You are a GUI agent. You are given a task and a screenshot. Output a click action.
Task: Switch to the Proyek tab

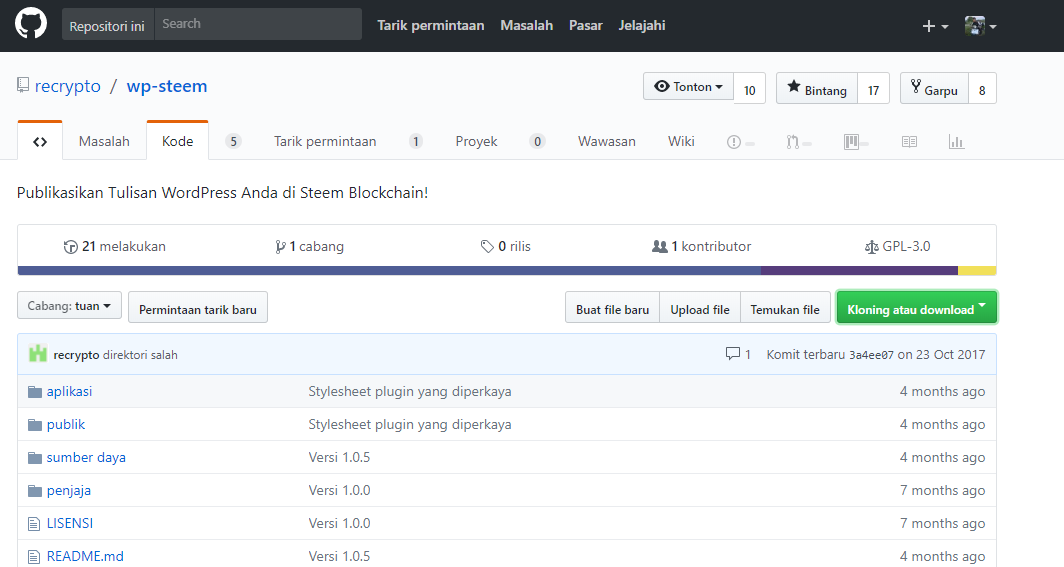476,141
